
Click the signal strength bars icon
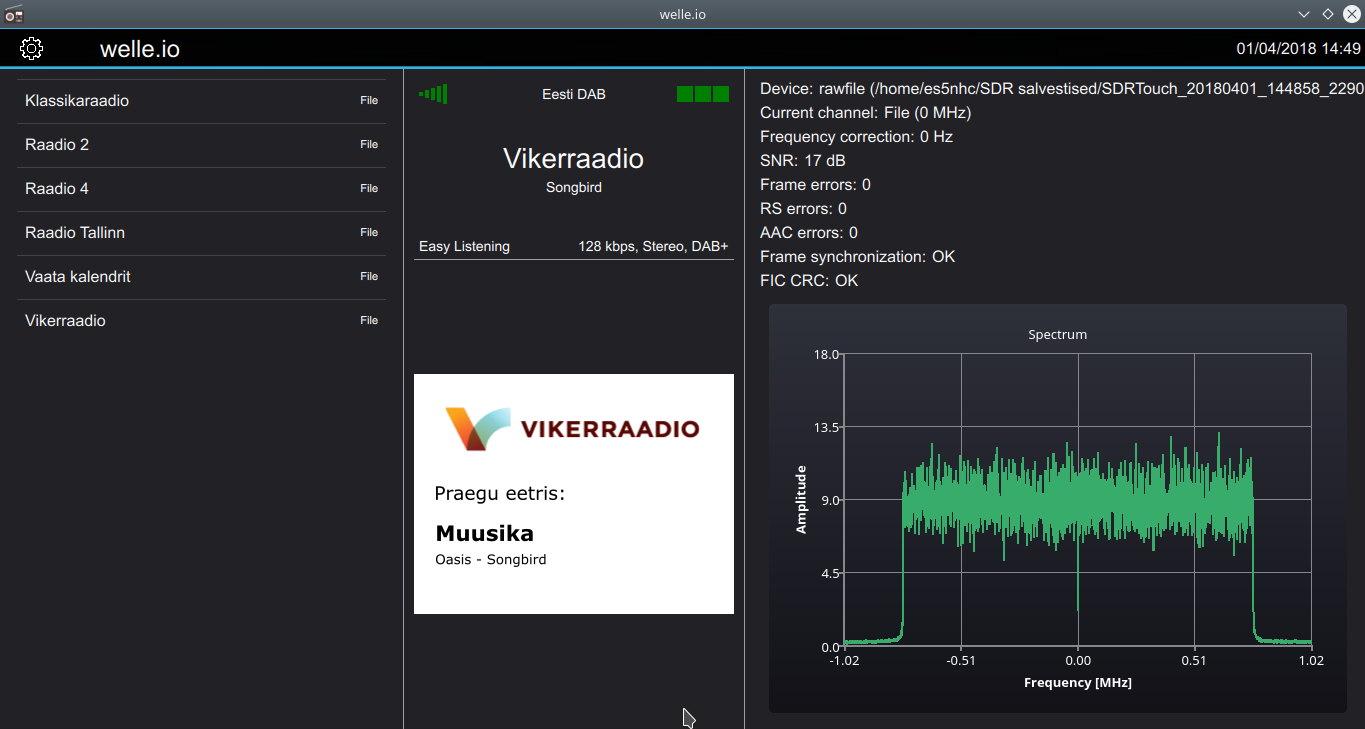[433, 94]
